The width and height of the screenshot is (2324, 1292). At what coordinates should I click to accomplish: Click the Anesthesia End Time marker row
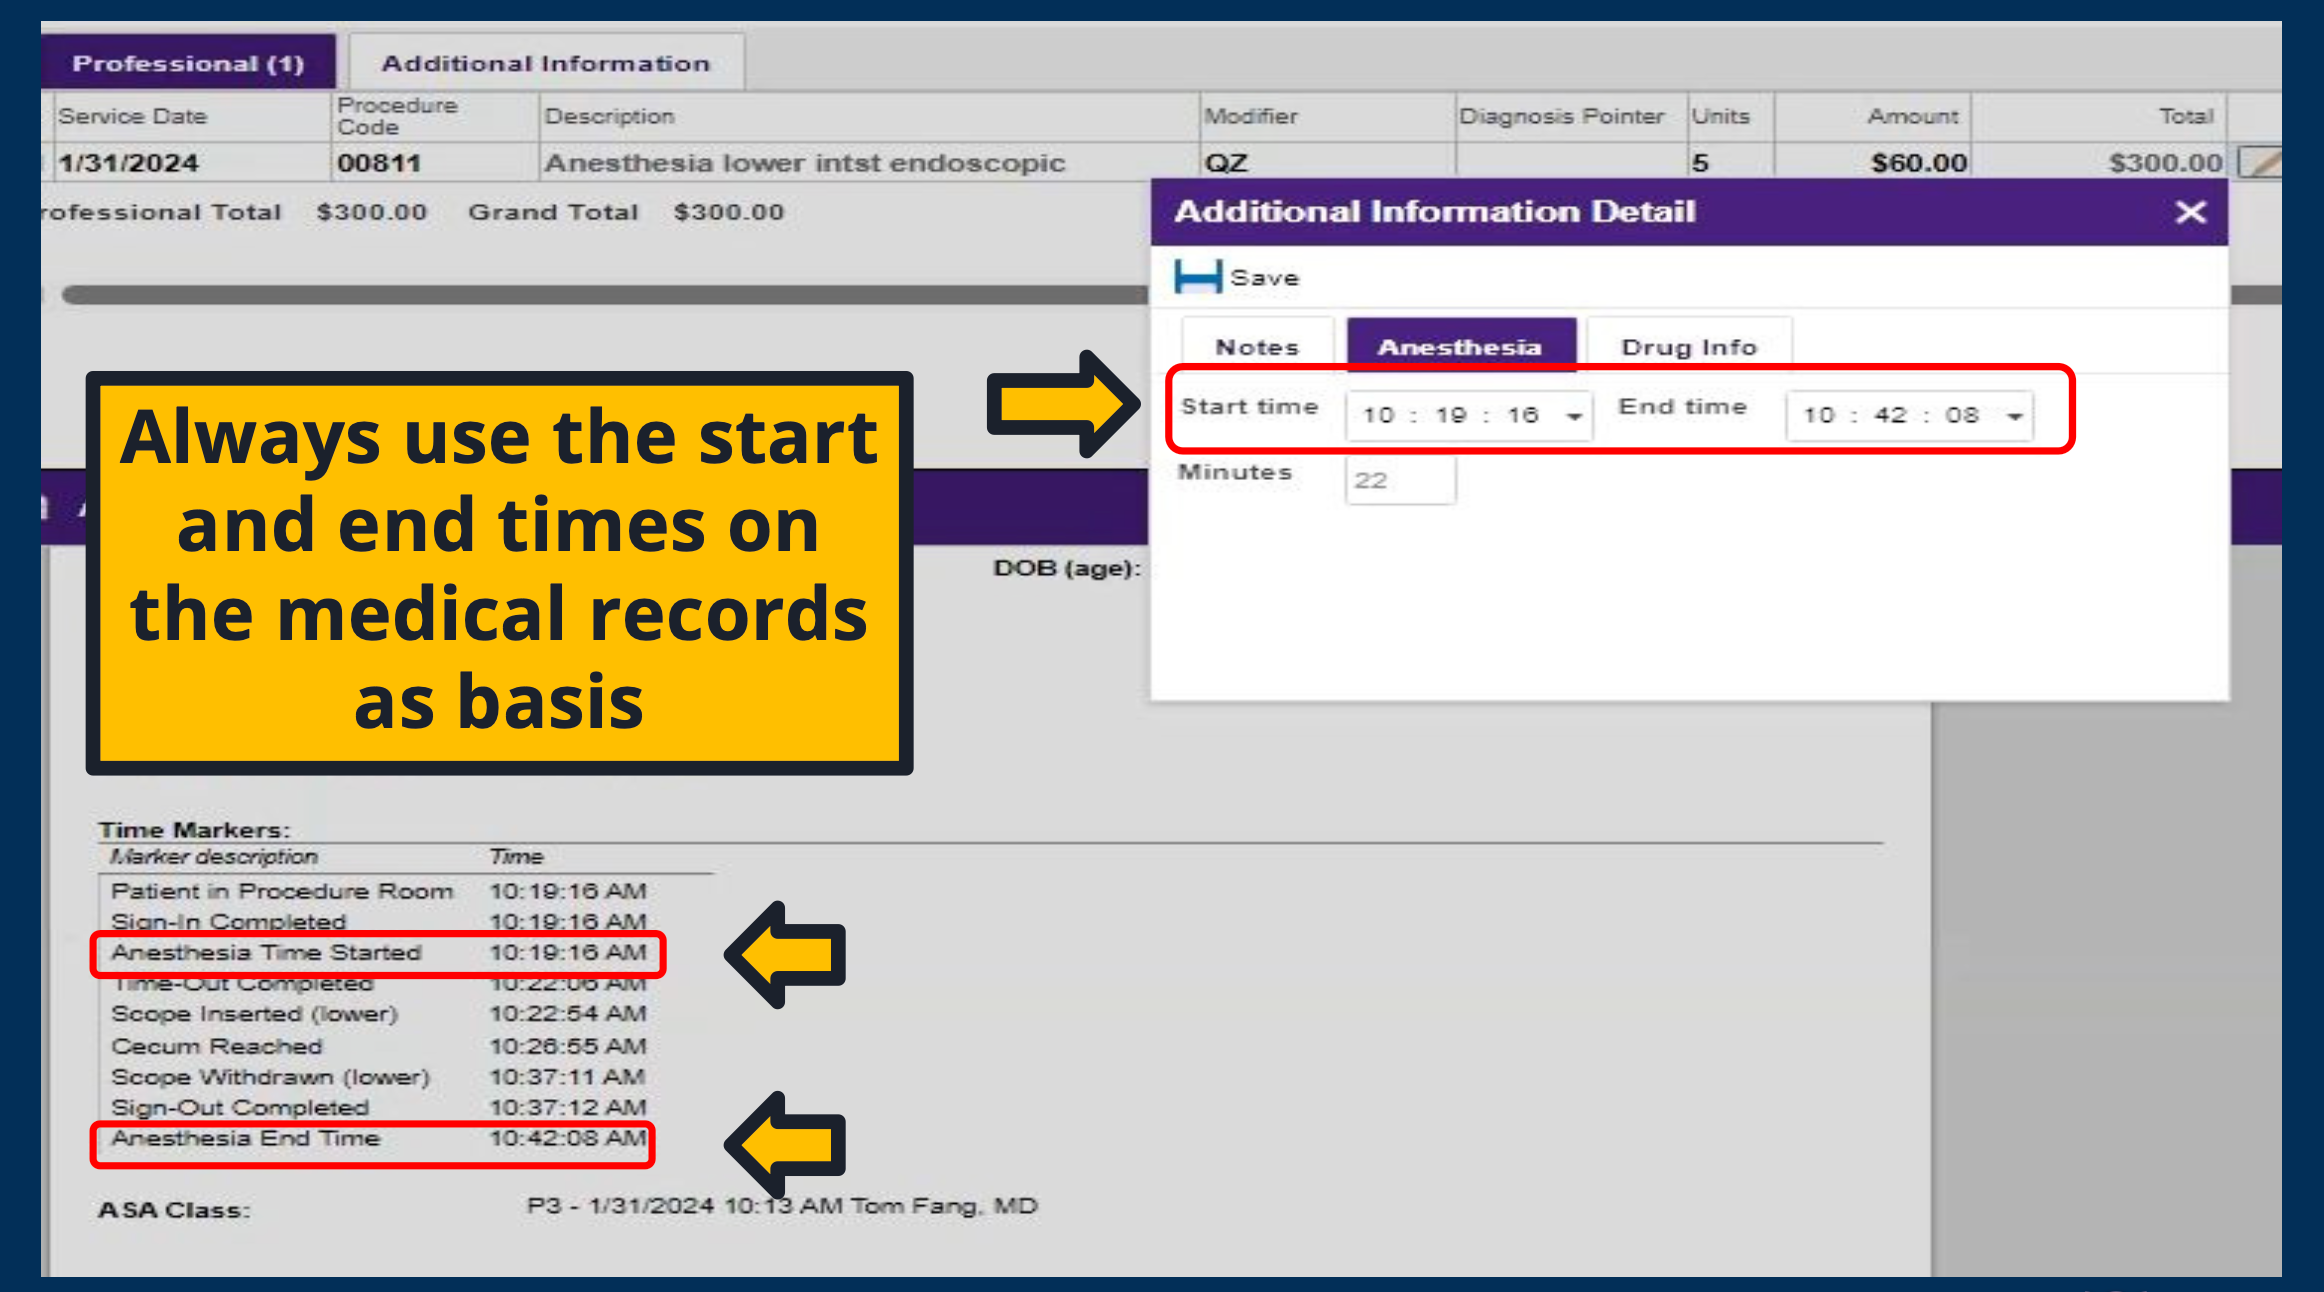coord(373,1141)
